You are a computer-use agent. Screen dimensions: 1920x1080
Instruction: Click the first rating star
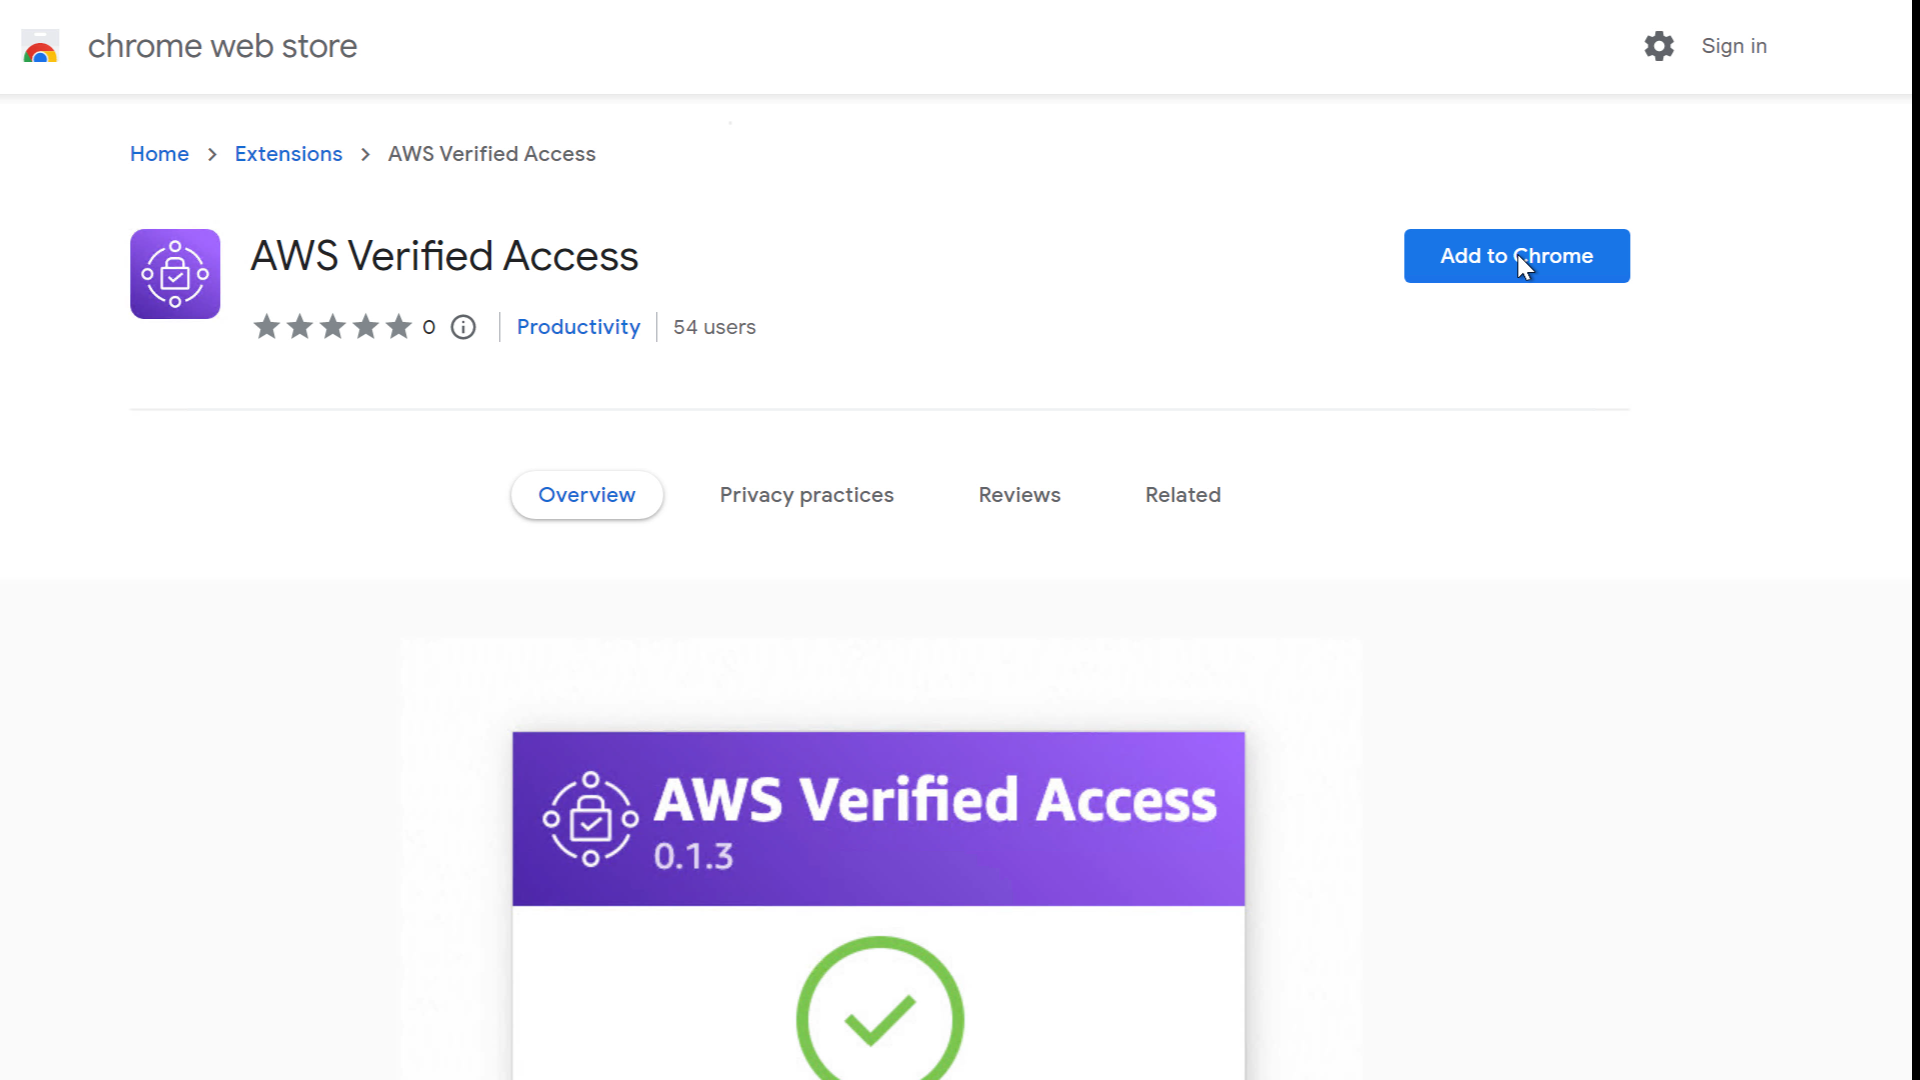(x=266, y=327)
